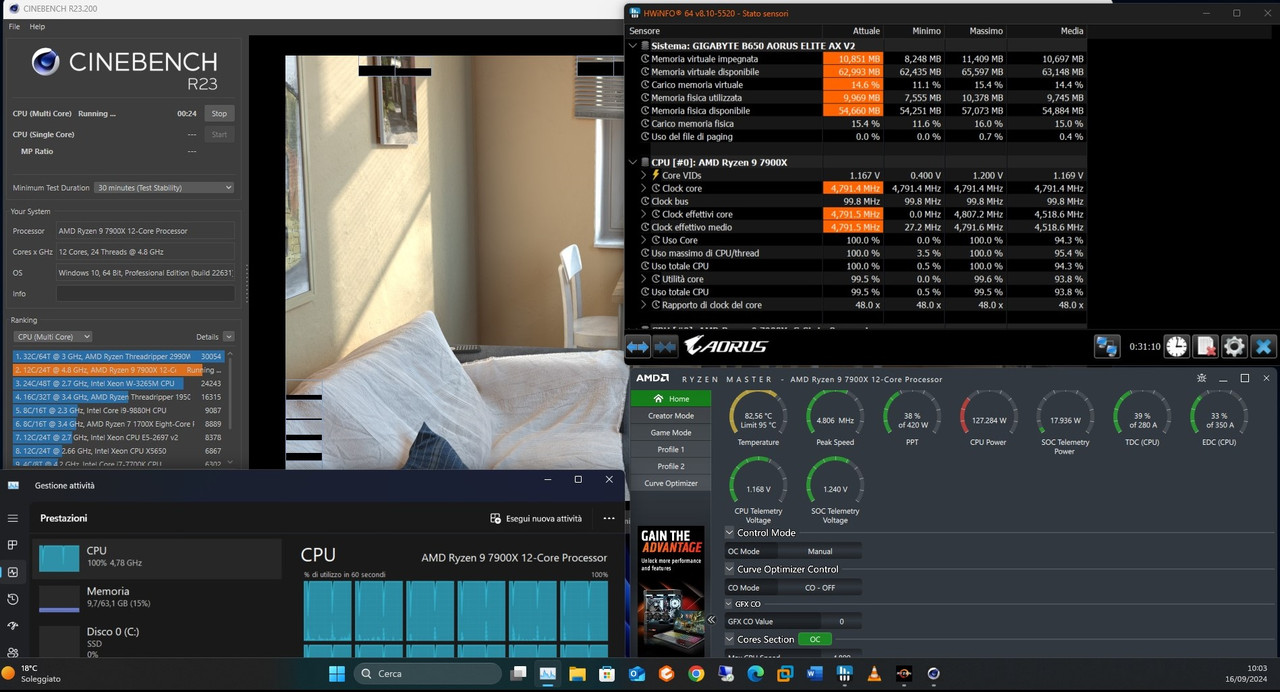
Task: Open Google Chrome from the taskbar
Action: click(696, 674)
